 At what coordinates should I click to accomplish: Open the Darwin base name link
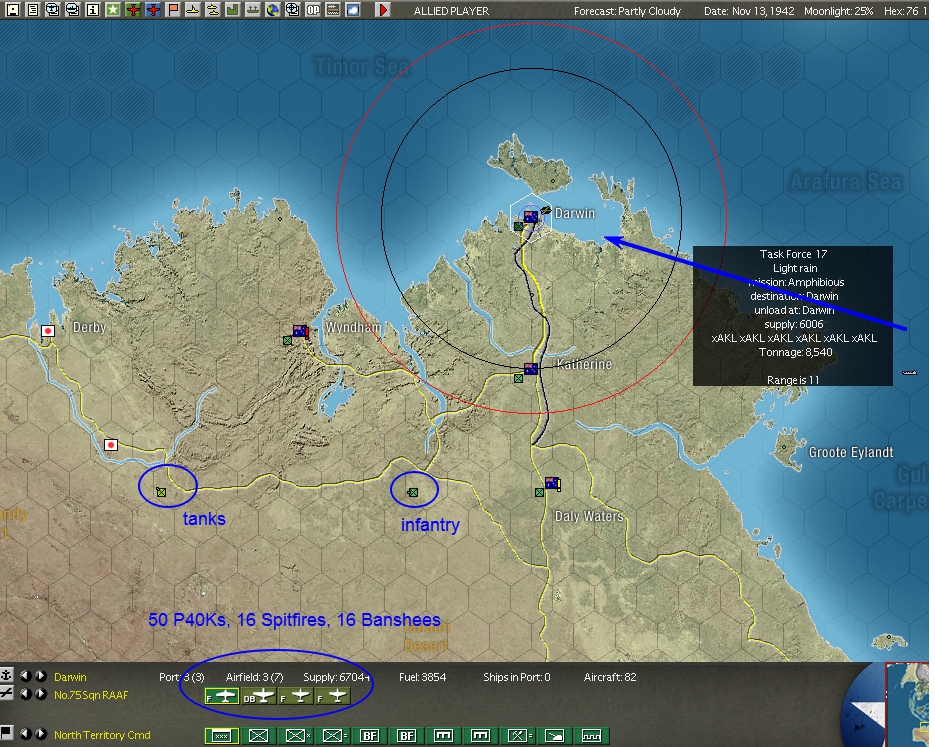point(70,677)
